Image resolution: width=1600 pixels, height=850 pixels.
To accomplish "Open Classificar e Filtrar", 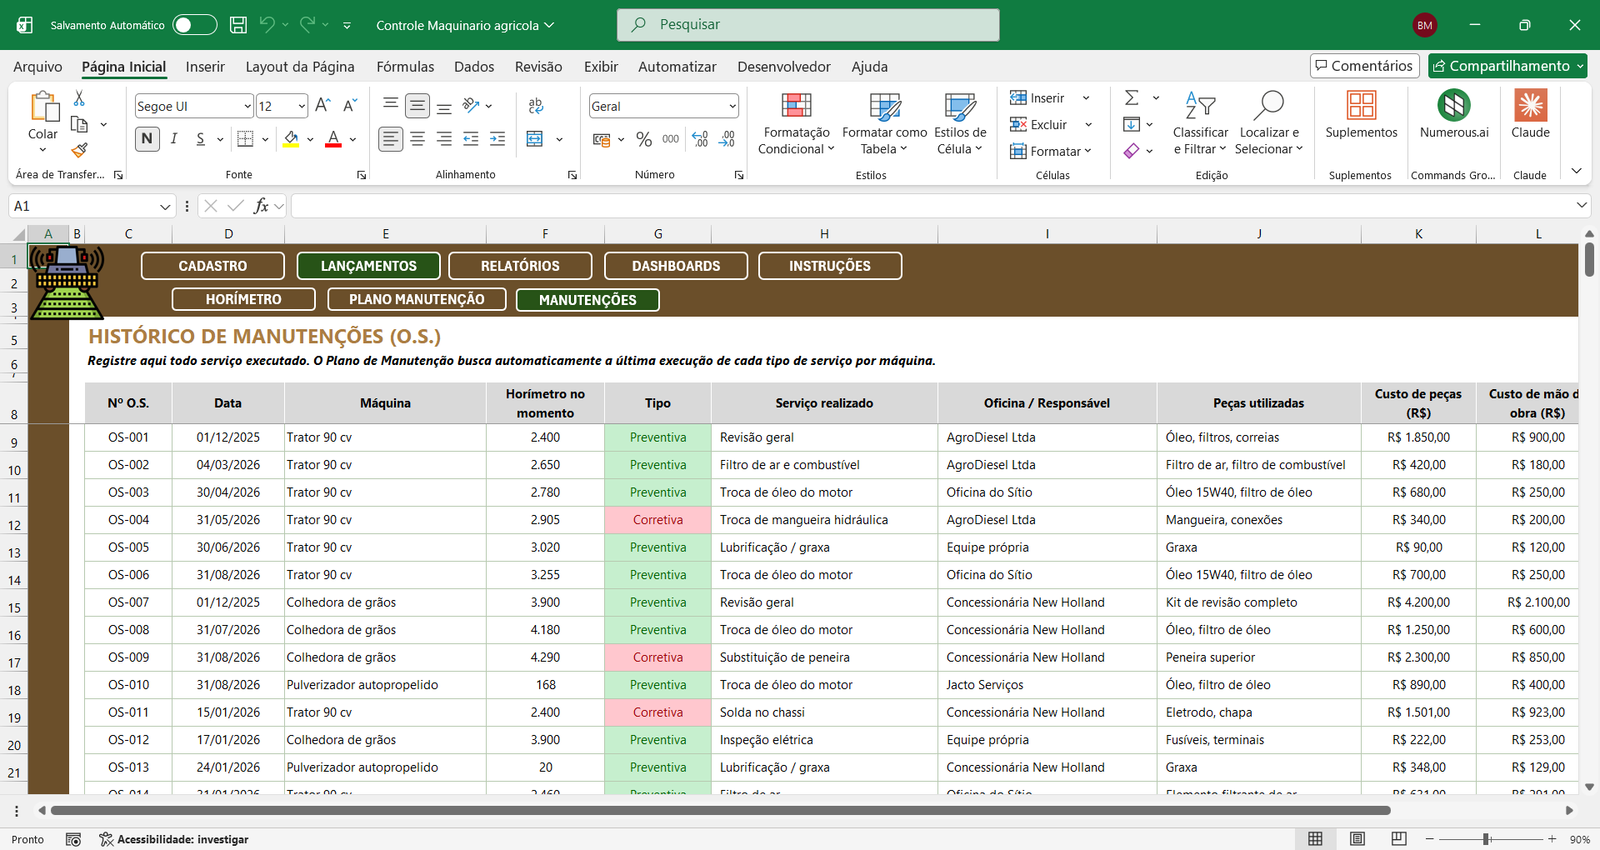I will [x=1200, y=124].
